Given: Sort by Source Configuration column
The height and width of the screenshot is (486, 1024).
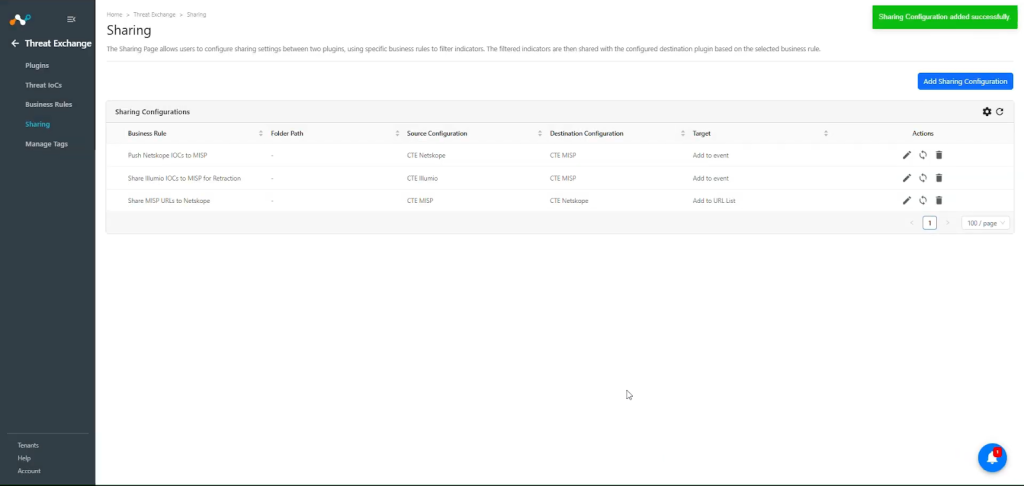Looking at the screenshot, I should pyautogui.click(x=539, y=133).
